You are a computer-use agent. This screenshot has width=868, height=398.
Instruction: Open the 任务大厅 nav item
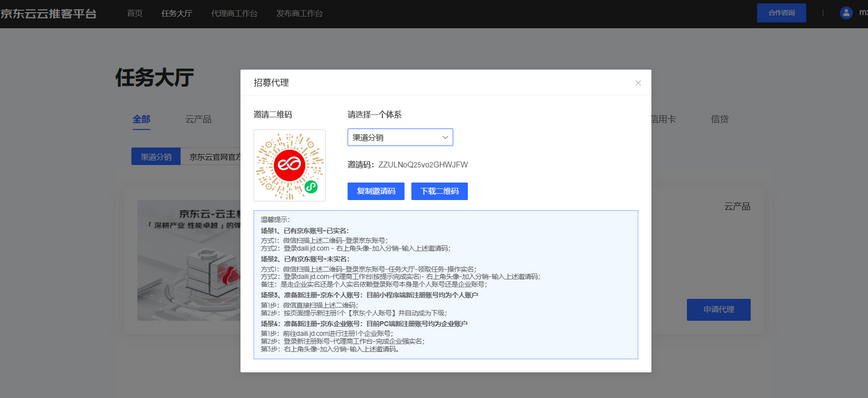[x=177, y=13]
